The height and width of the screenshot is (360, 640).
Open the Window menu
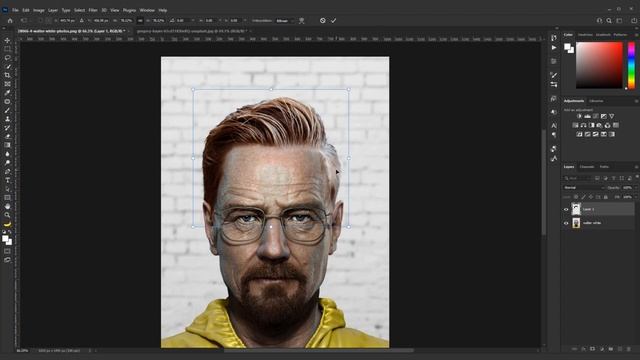[x=147, y=10]
